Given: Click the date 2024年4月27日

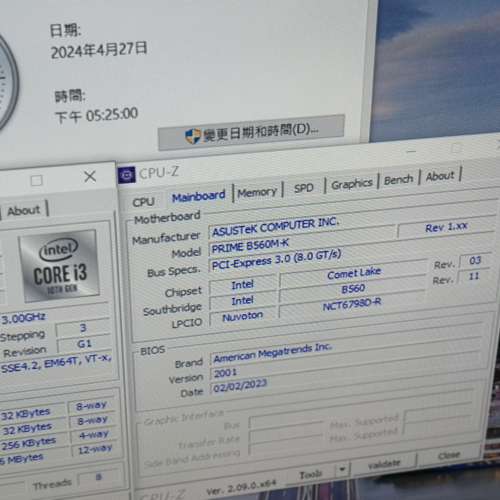Looking at the screenshot, I should [99, 50].
